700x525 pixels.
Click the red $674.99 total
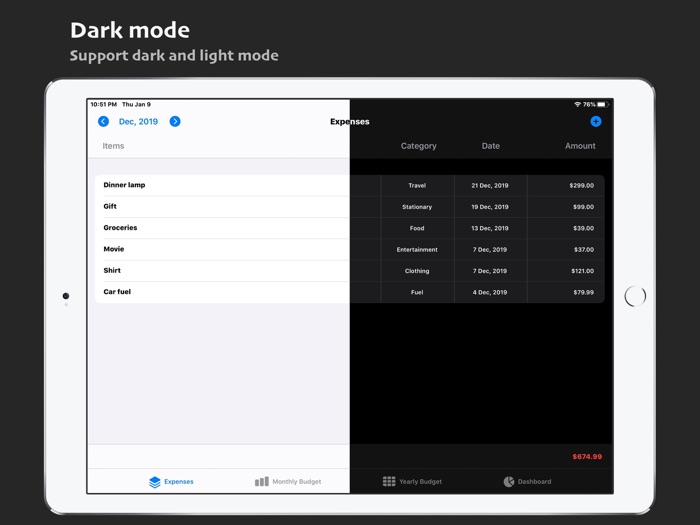(x=587, y=457)
